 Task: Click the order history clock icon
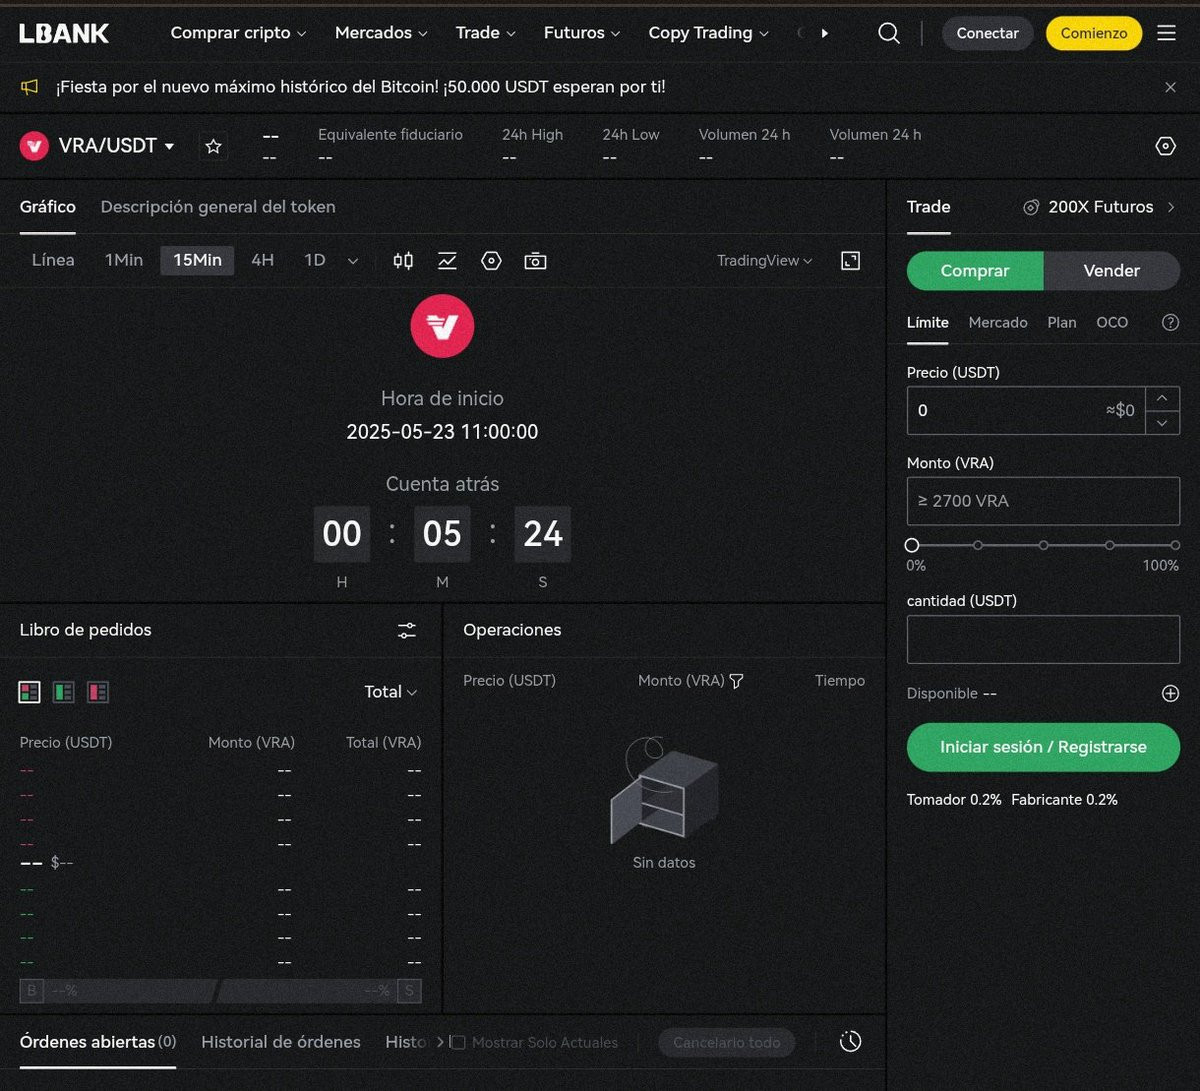pos(850,1041)
